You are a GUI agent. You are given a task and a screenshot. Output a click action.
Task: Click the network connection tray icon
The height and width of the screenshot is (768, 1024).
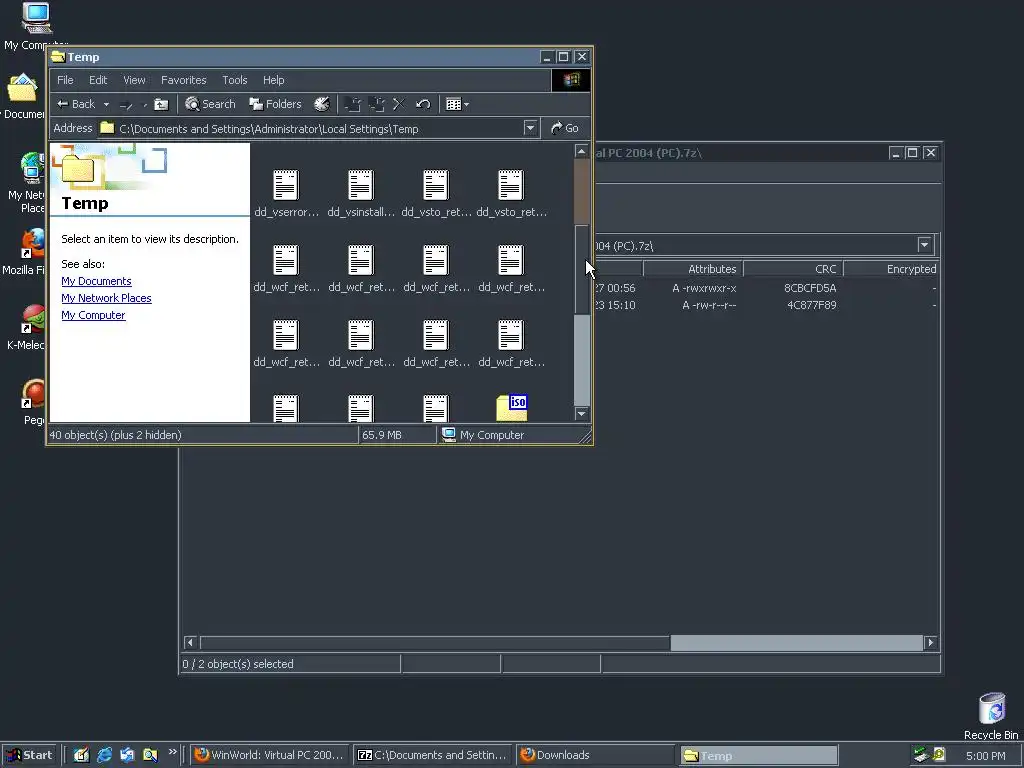tap(921, 755)
